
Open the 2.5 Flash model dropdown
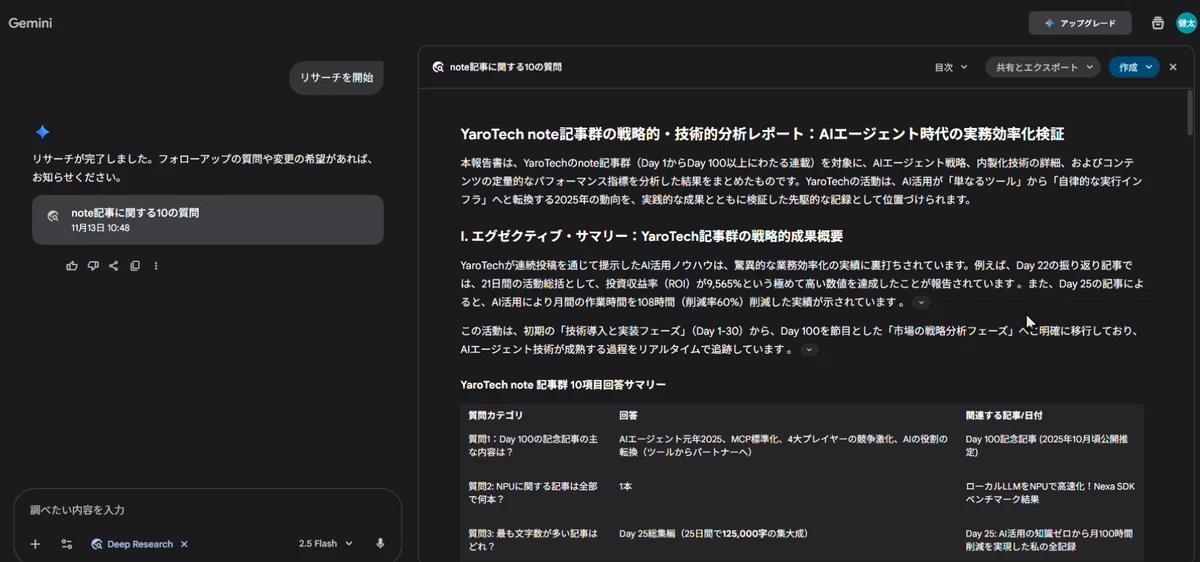(326, 544)
